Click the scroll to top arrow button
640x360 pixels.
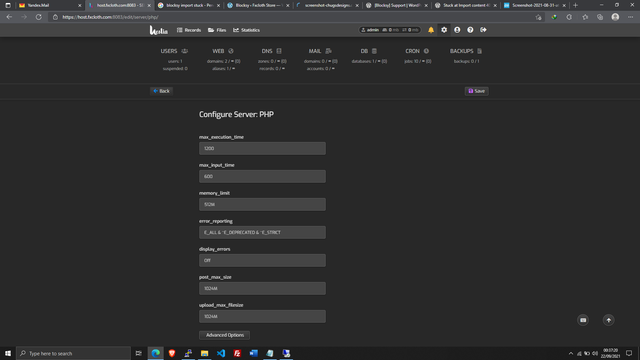[609, 320]
